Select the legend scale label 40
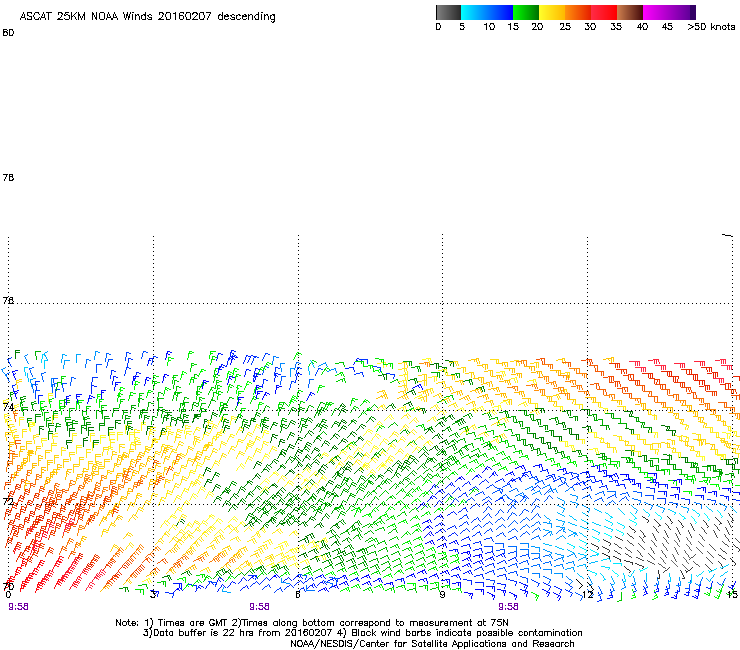The height and width of the screenshot is (650, 740). click(x=642, y=27)
